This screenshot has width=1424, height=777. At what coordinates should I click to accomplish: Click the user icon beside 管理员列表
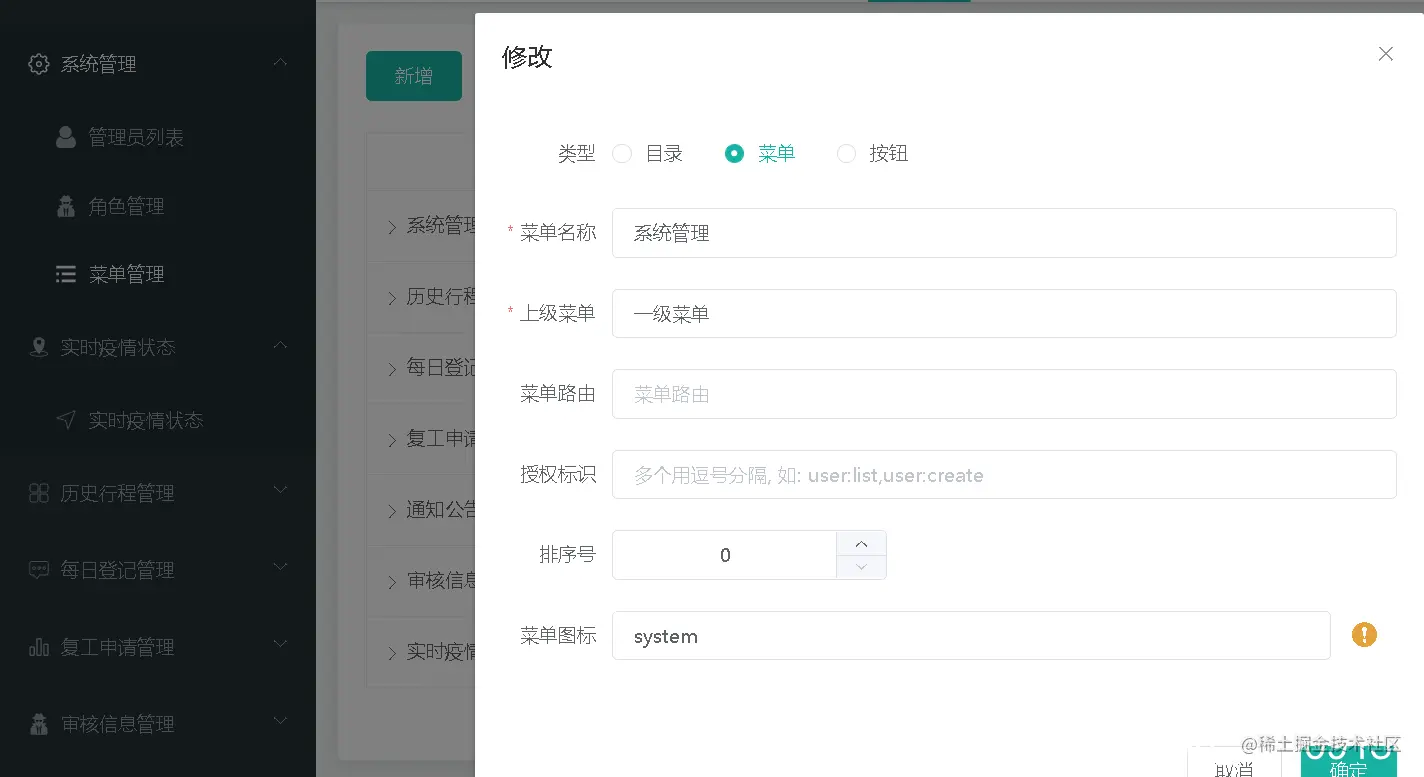tap(66, 137)
